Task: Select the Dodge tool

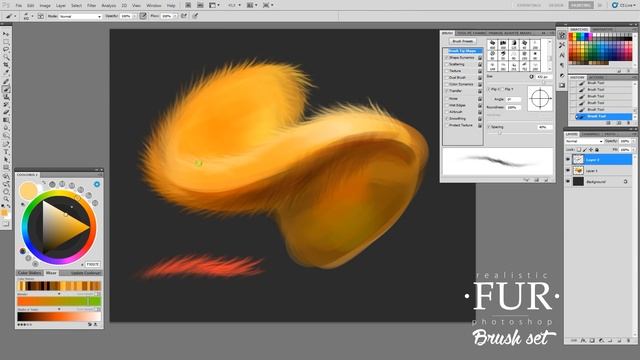Action: [6, 135]
